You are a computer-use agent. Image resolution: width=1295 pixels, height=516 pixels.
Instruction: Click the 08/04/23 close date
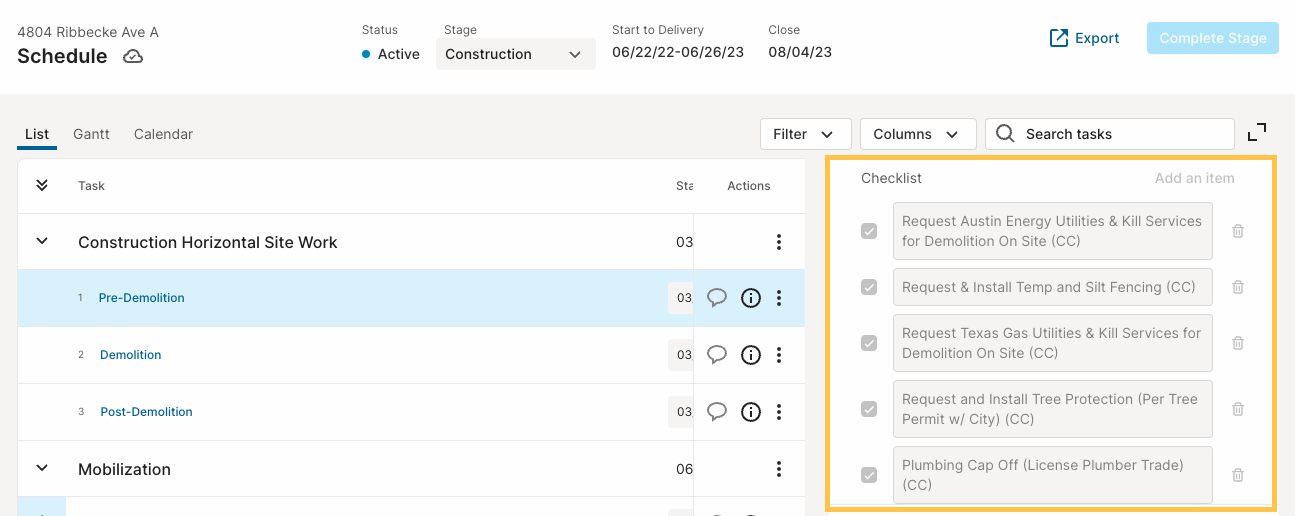800,52
